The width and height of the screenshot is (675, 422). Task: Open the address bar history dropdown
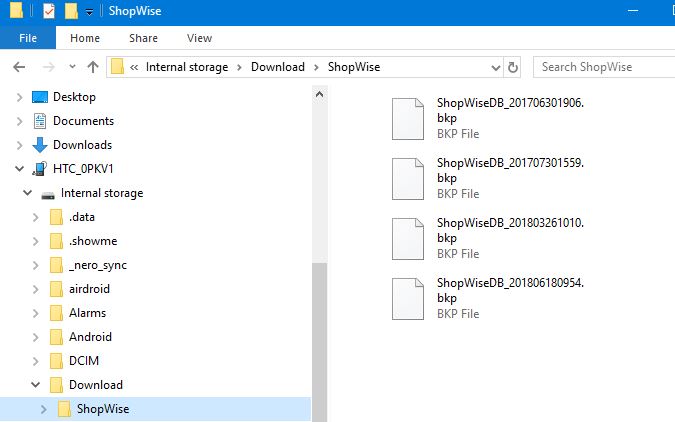coord(496,68)
